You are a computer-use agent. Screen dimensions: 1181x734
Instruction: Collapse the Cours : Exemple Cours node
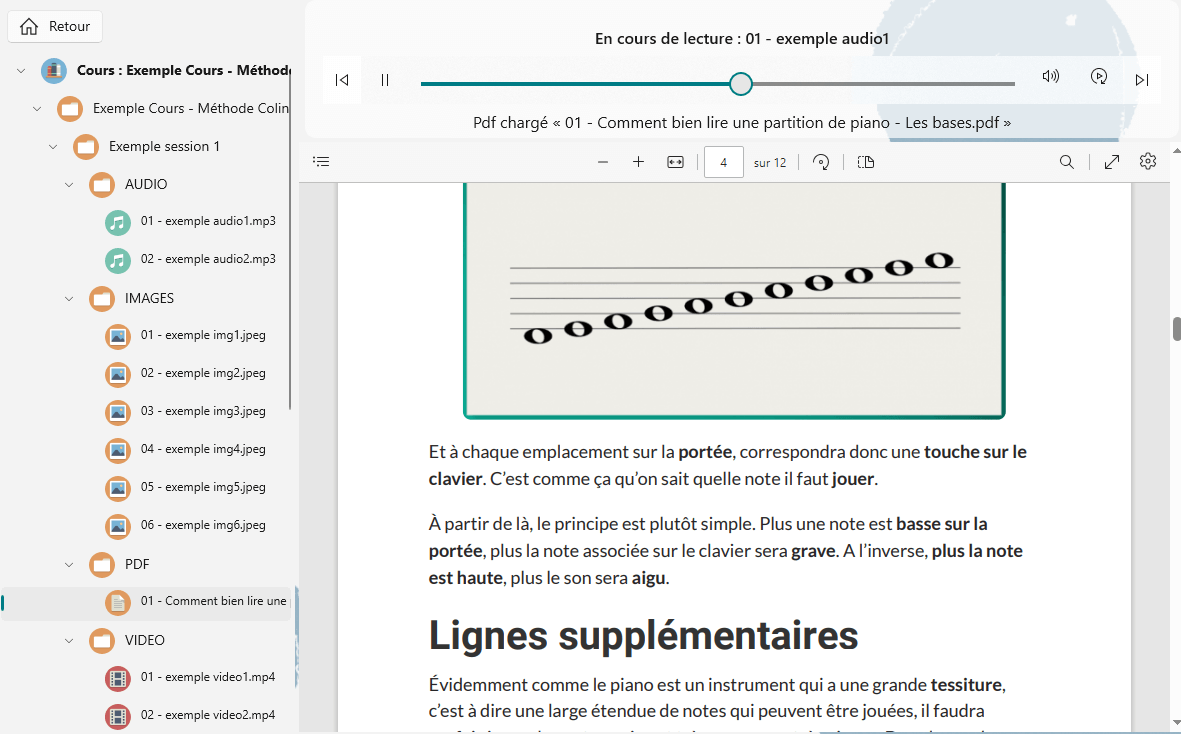click(21, 71)
